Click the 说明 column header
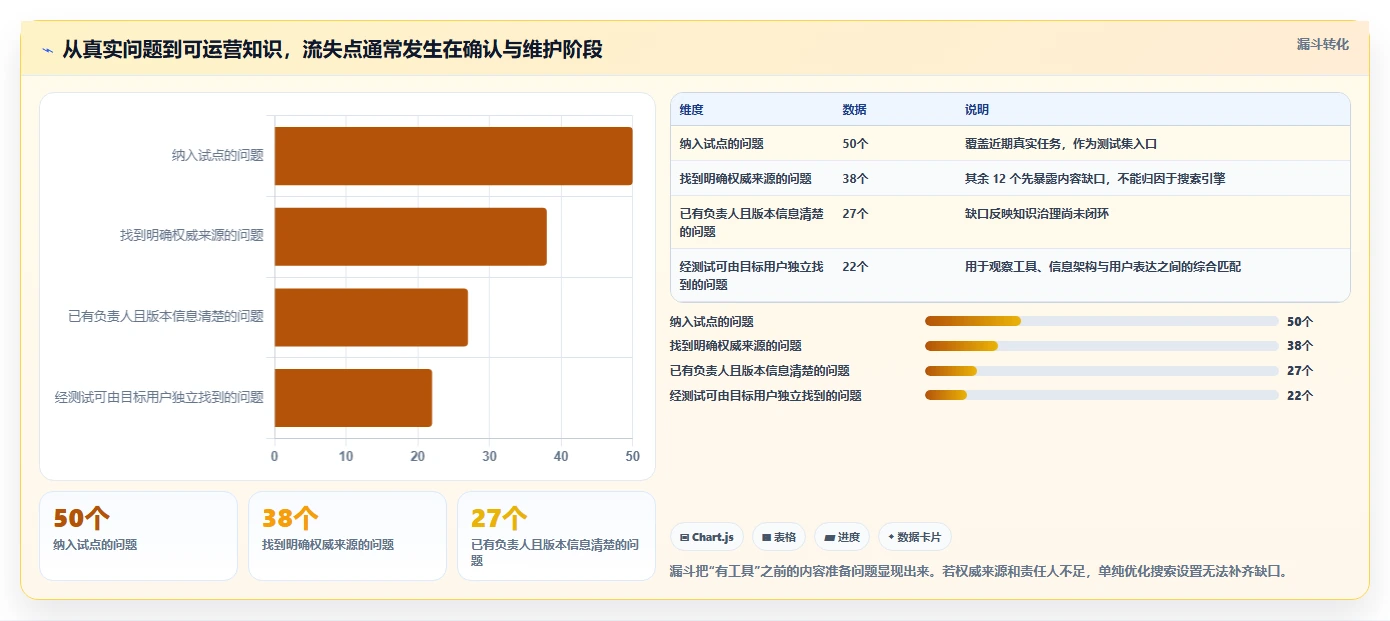Image resolution: width=1390 pixels, height=621 pixels. click(x=977, y=110)
